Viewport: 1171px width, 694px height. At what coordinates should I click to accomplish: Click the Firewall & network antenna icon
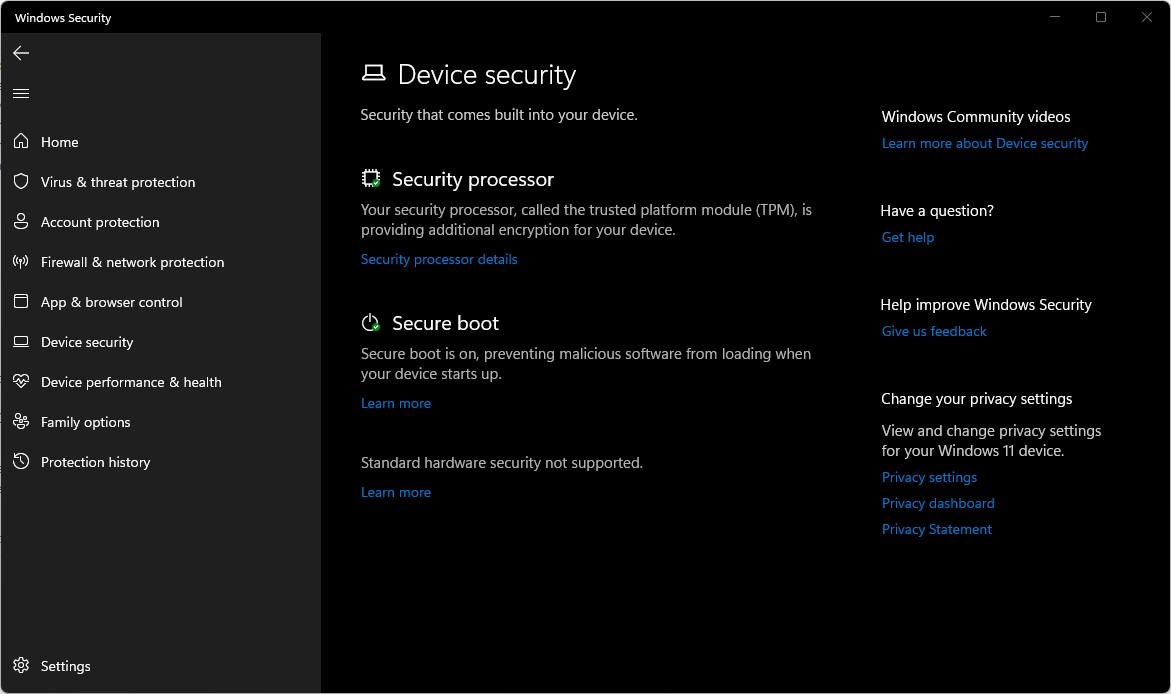click(x=21, y=261)
